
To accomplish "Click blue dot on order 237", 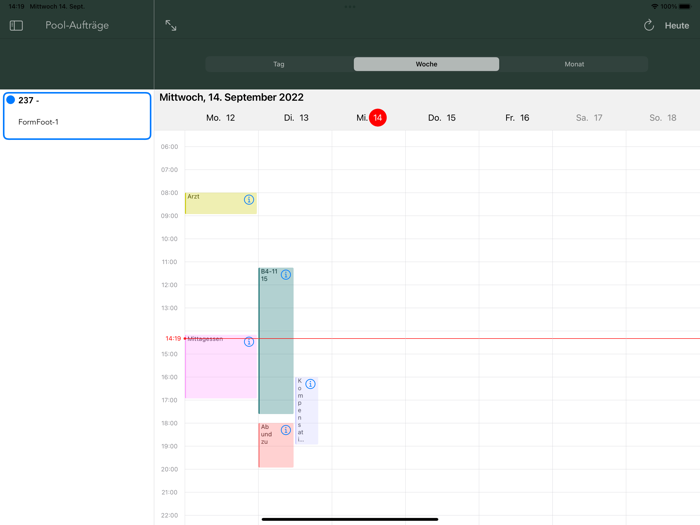I will click(x=11, y=100).
